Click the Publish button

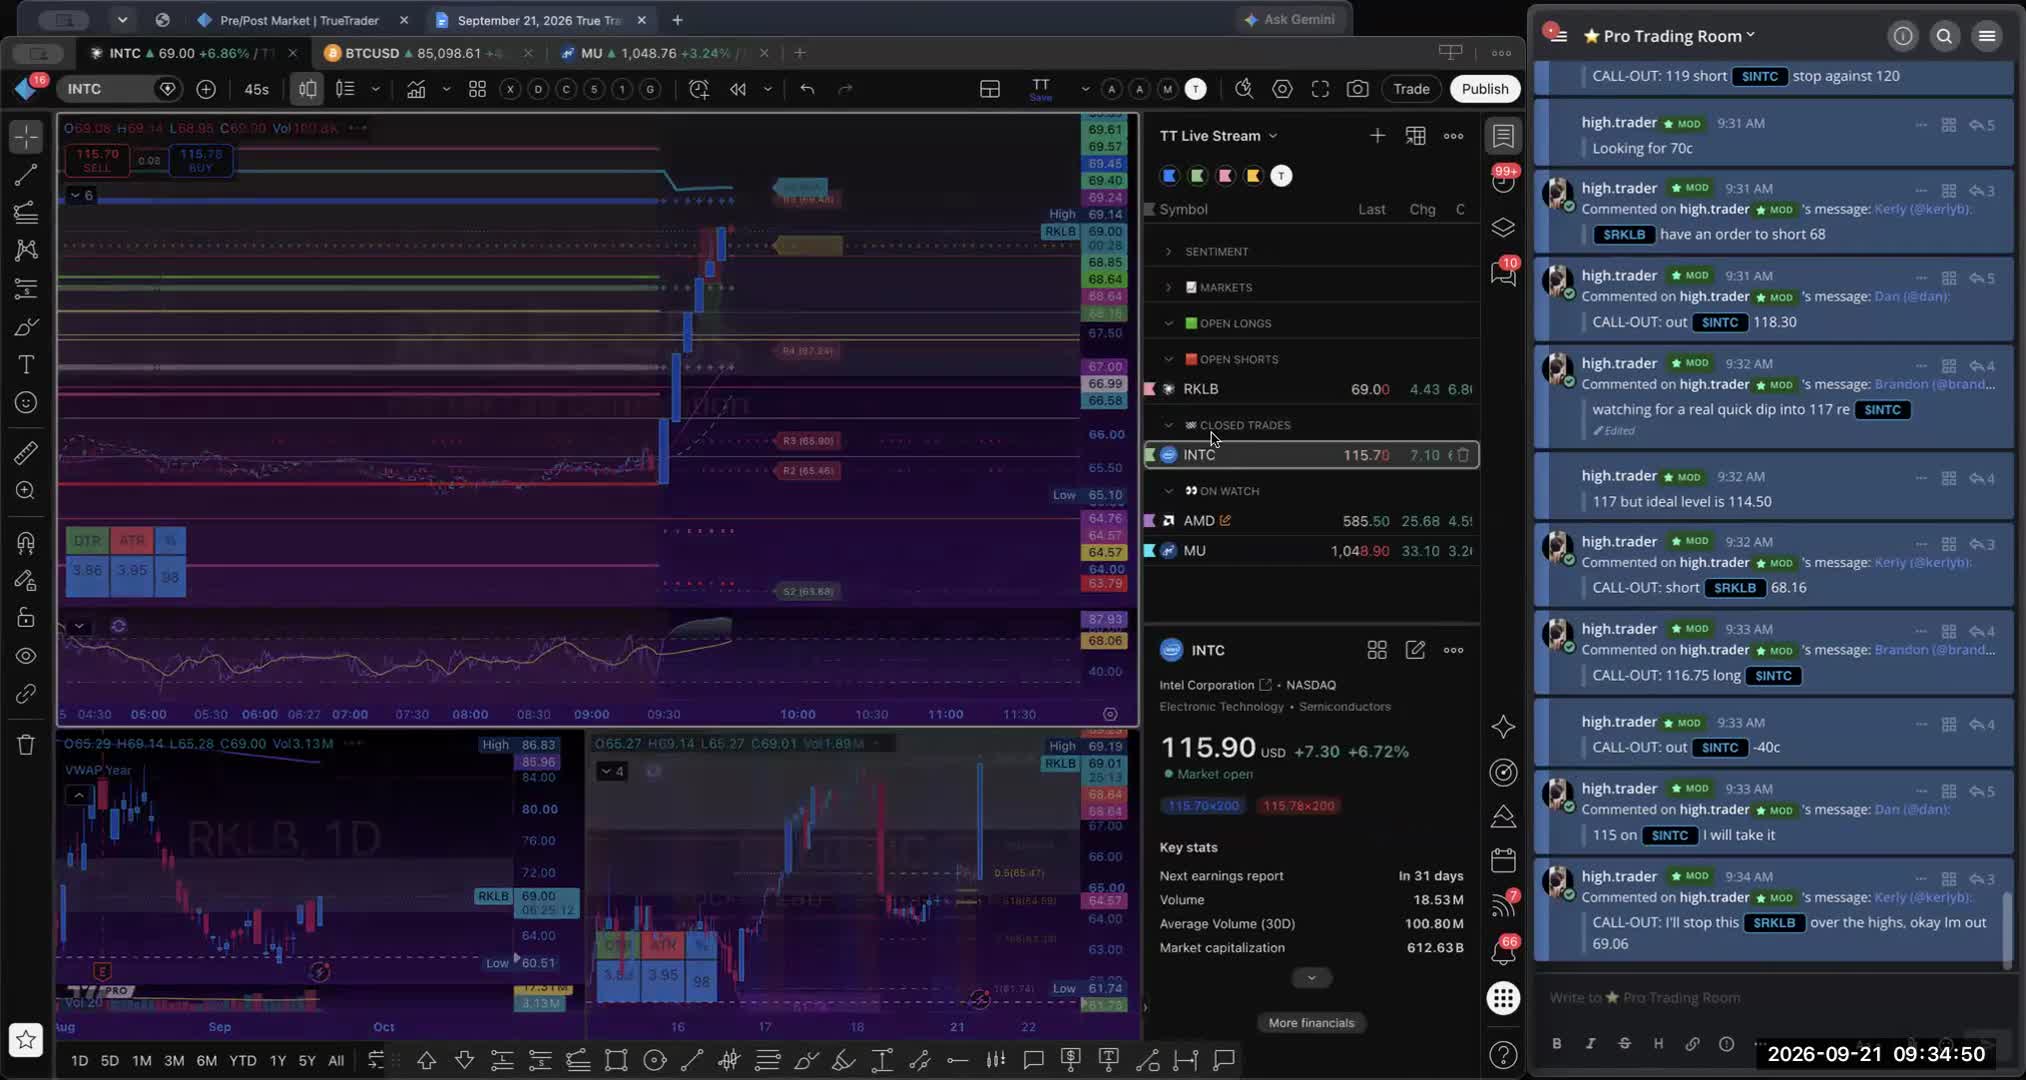(1484, 89)
